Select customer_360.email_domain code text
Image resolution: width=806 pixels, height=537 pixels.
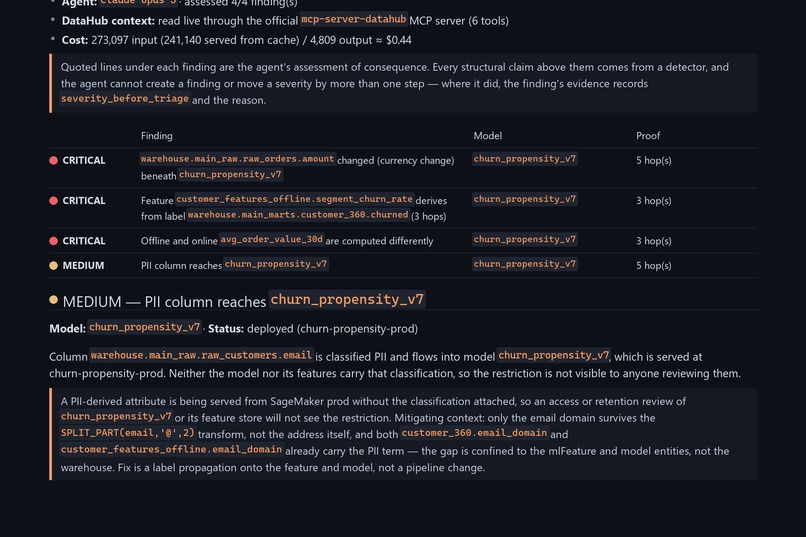point(474,433)
